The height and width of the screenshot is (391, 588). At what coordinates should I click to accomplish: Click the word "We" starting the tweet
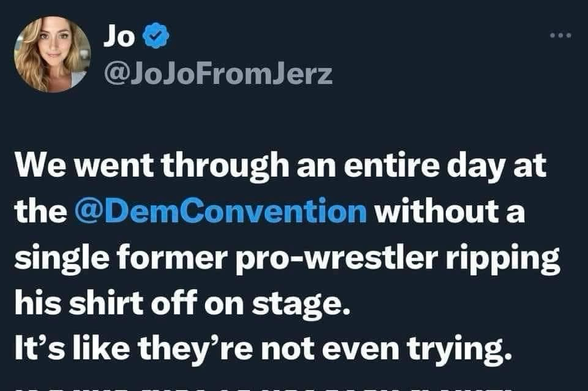(x=41, y=165)
